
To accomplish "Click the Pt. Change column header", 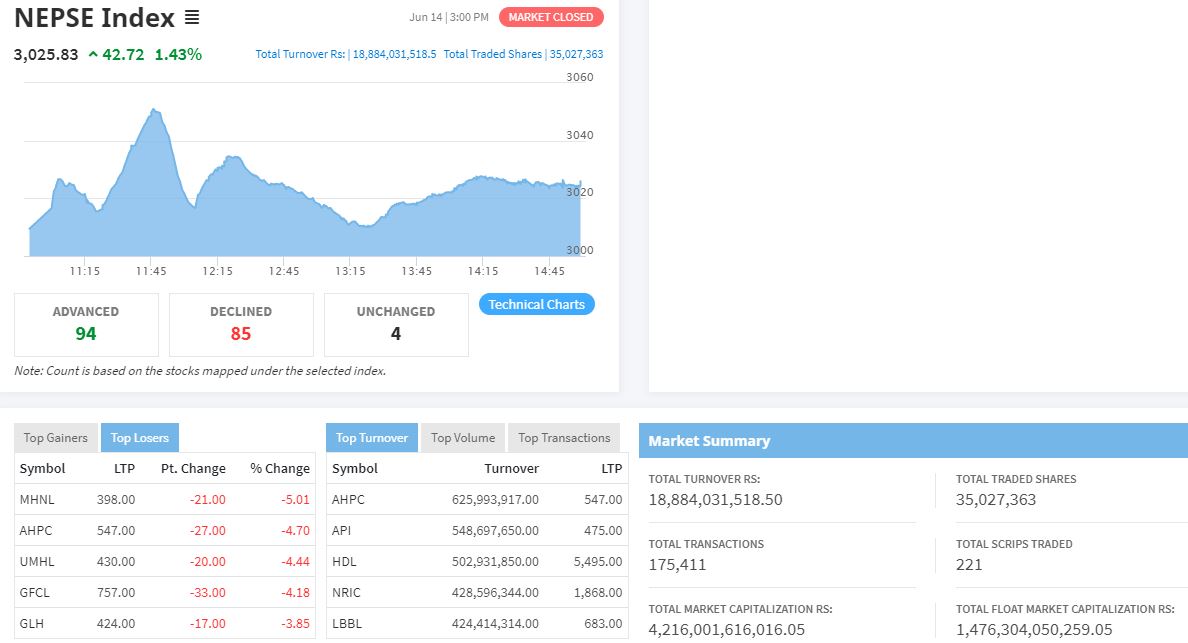I will (193, 469).
